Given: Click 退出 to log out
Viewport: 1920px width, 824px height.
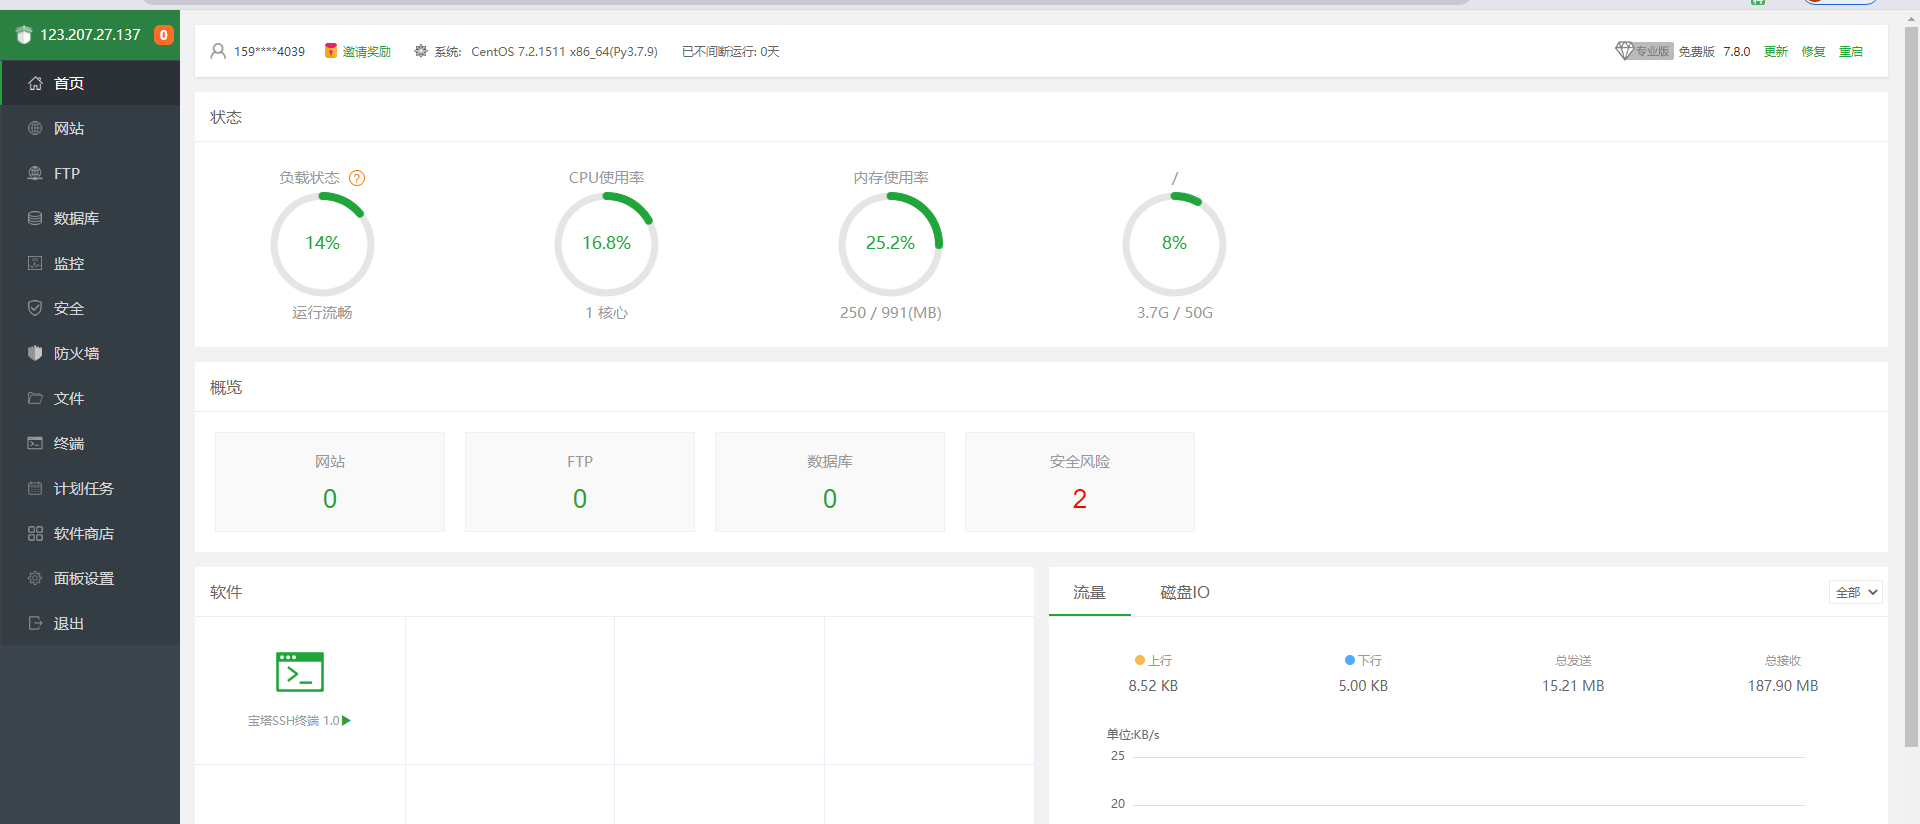Looking at the screenshot, I should (90, 623).
